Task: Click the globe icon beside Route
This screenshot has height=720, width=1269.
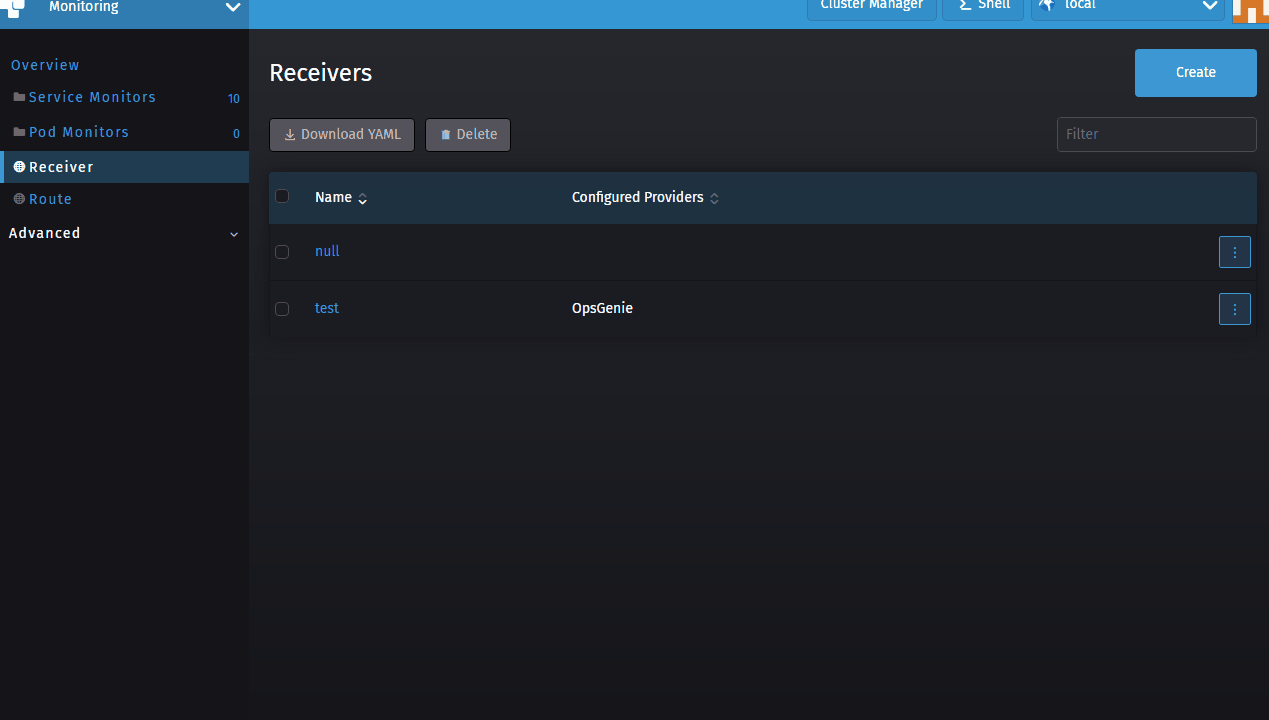Action: coord(17,199)
